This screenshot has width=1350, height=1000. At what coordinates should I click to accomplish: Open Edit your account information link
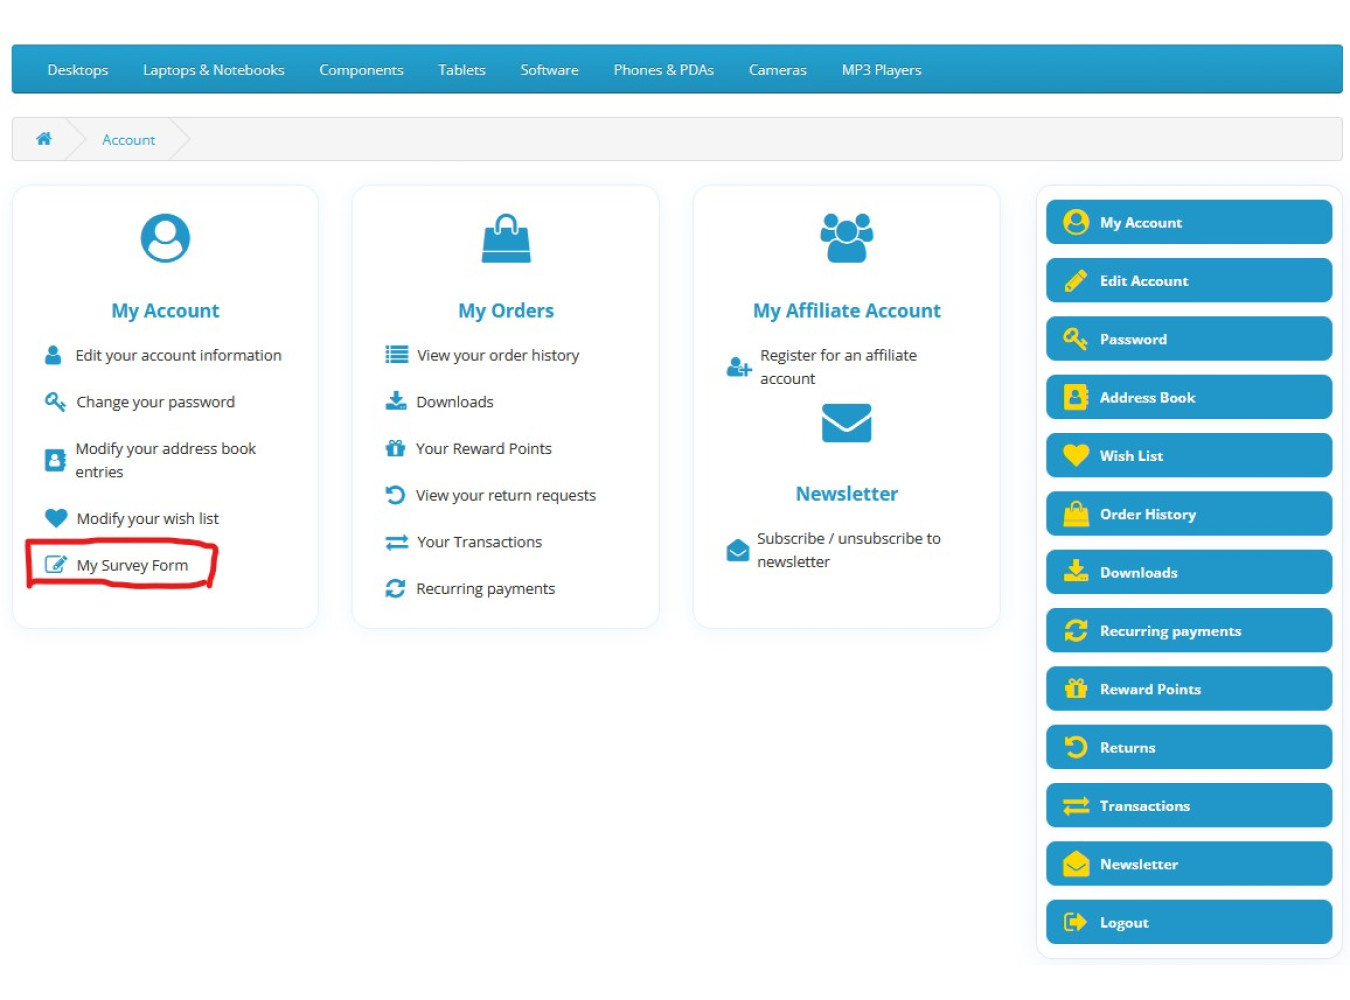click(178, 355)
